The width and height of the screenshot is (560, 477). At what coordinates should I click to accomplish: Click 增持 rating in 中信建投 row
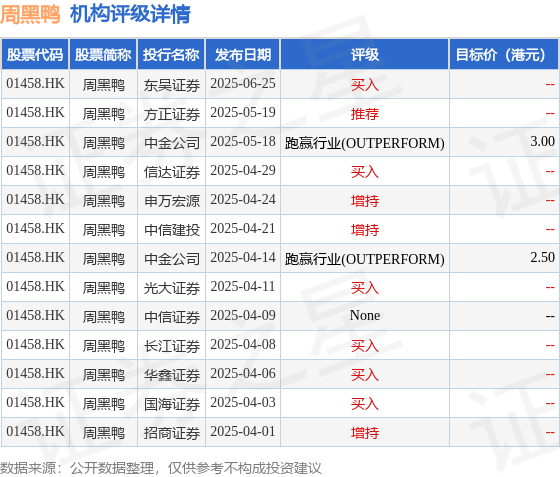[x=365, y=230]
